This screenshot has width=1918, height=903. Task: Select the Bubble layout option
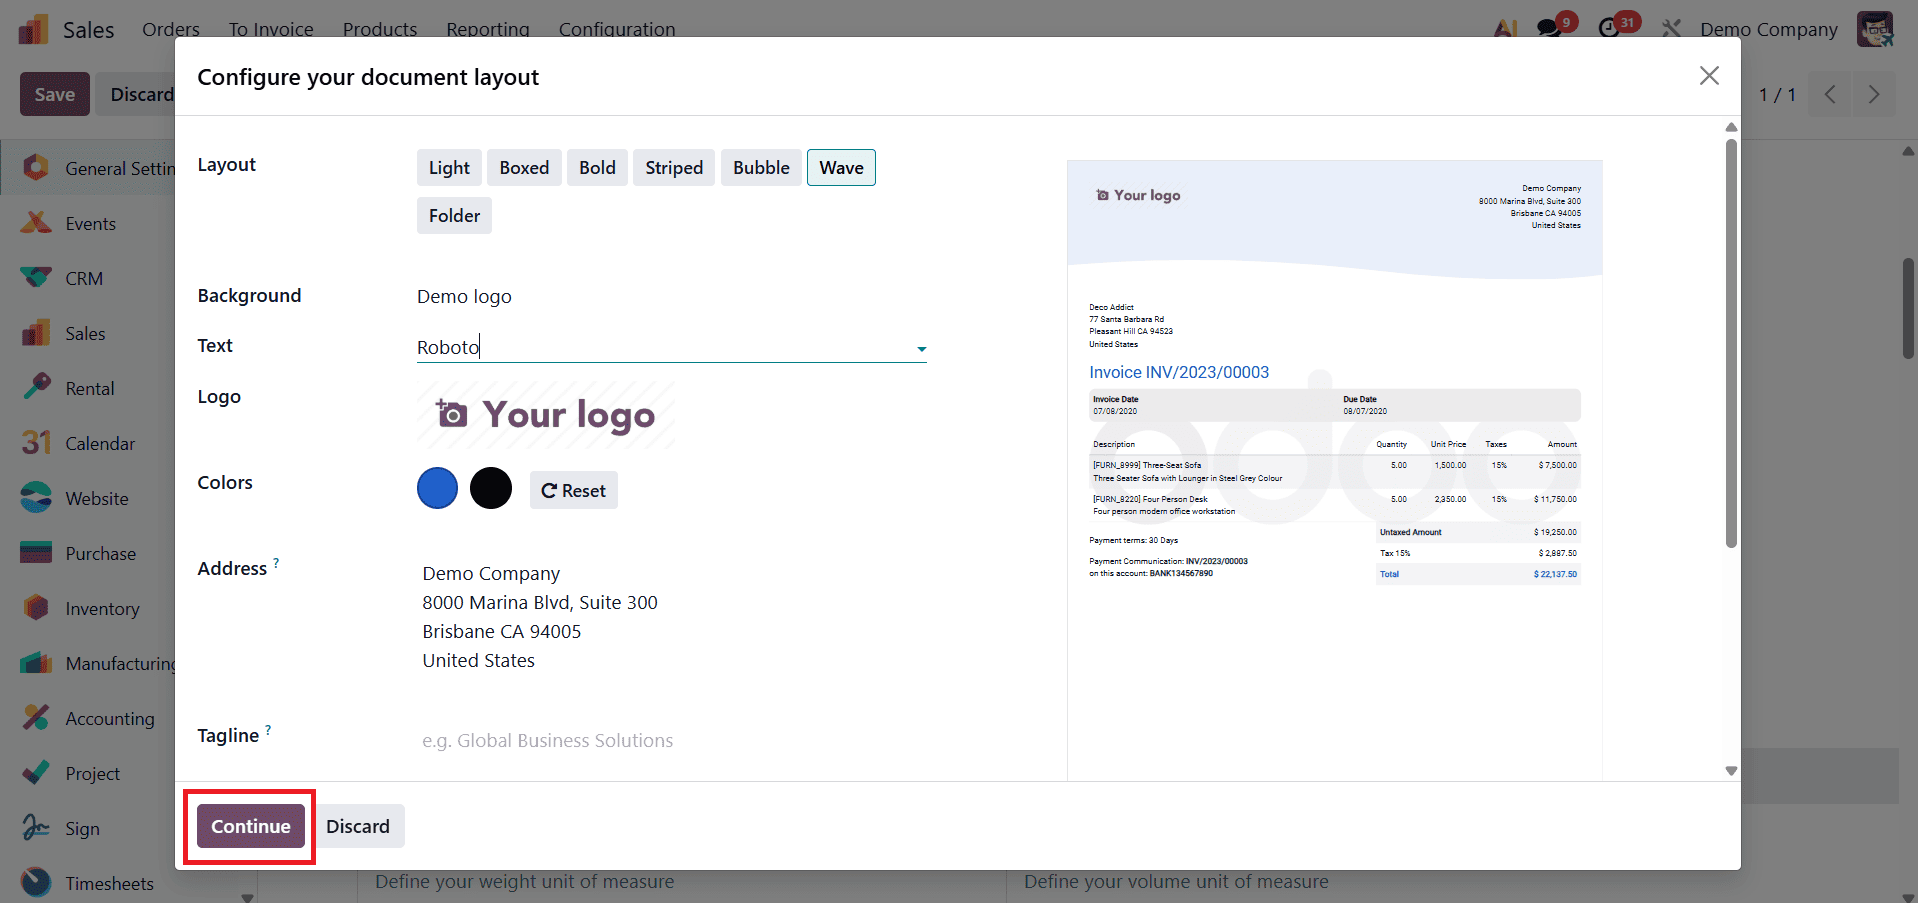click(x=760, y=167)
